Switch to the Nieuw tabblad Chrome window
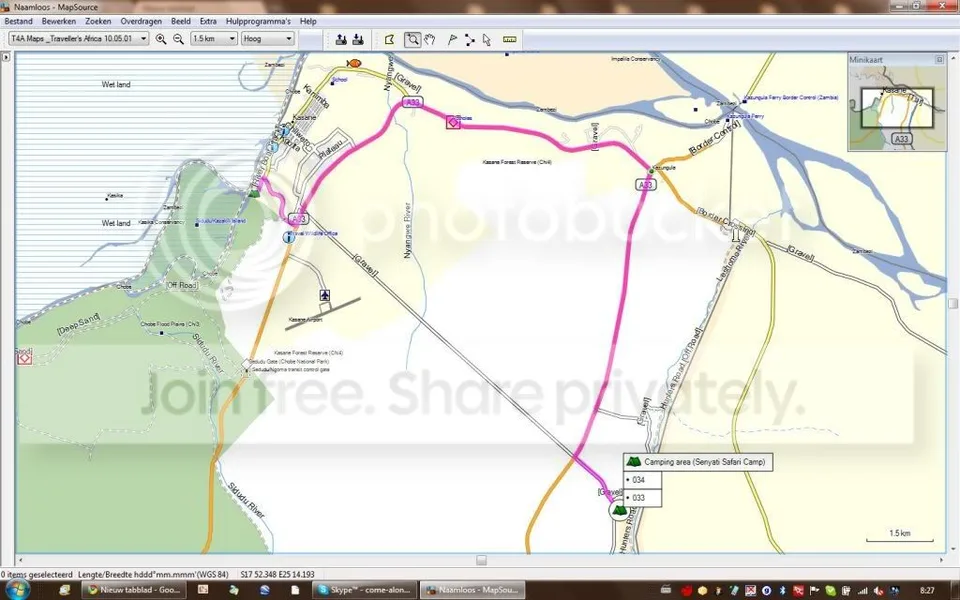This screenshot has height=600, width=960. coord(134,590)
